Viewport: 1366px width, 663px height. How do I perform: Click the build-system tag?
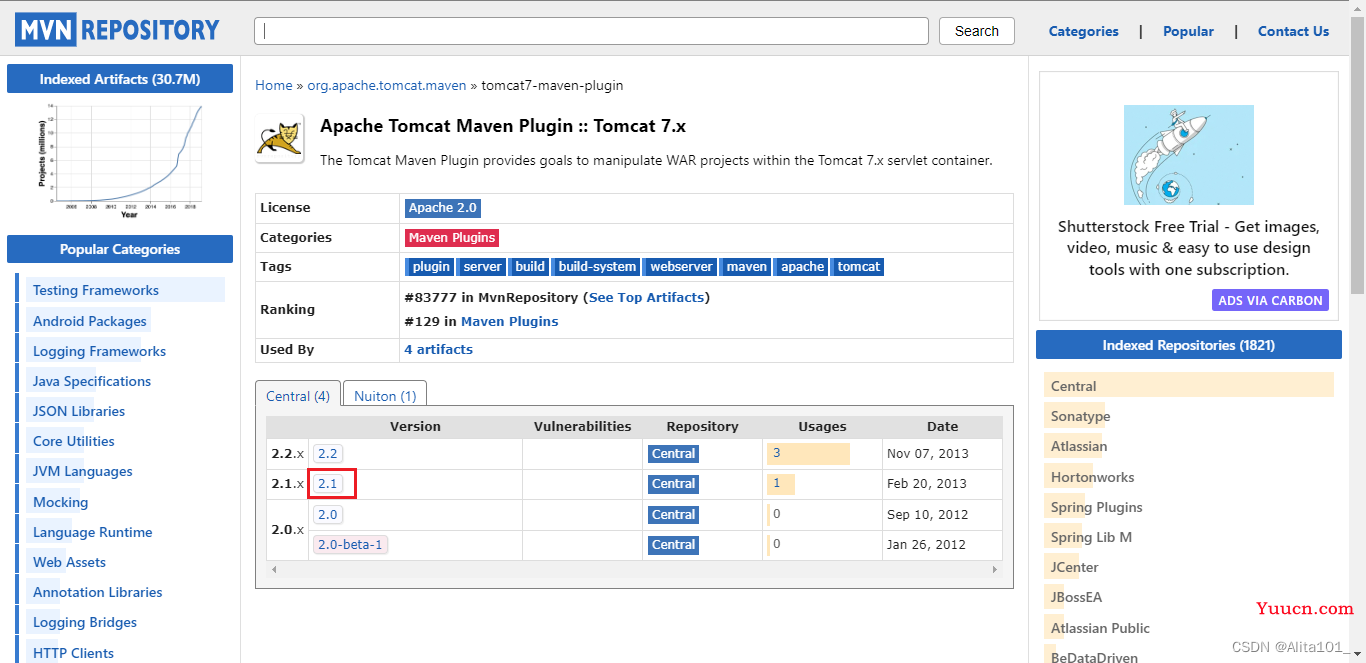[x=597, y=267]
